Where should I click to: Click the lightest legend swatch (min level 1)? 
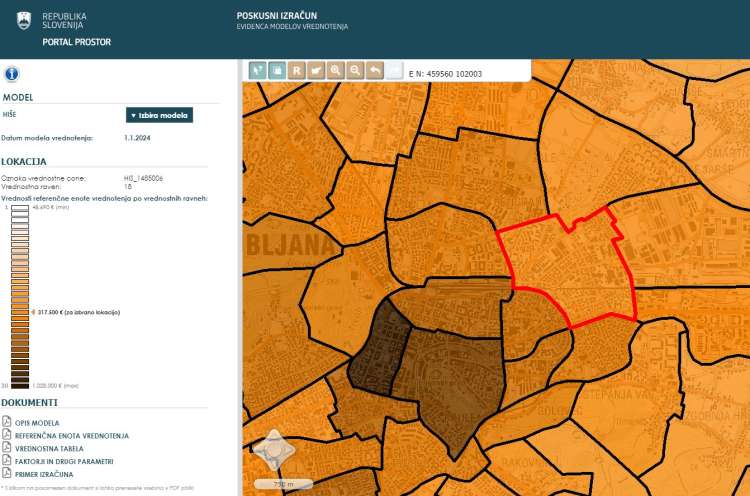pyautogui.click(x=20, y=208)
